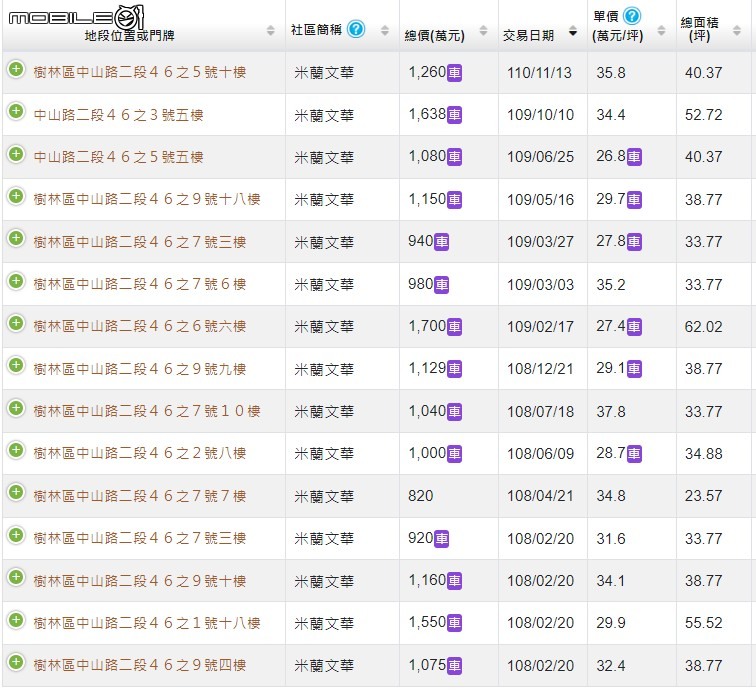Expand row for 46之7號7樓
This screenshot has width=756, height=692.
pos(16,492)
